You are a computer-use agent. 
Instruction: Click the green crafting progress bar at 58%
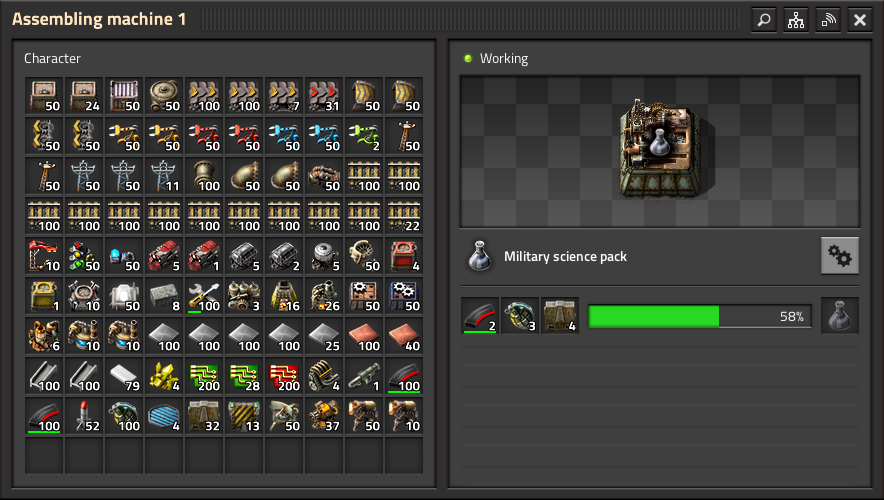699,316
